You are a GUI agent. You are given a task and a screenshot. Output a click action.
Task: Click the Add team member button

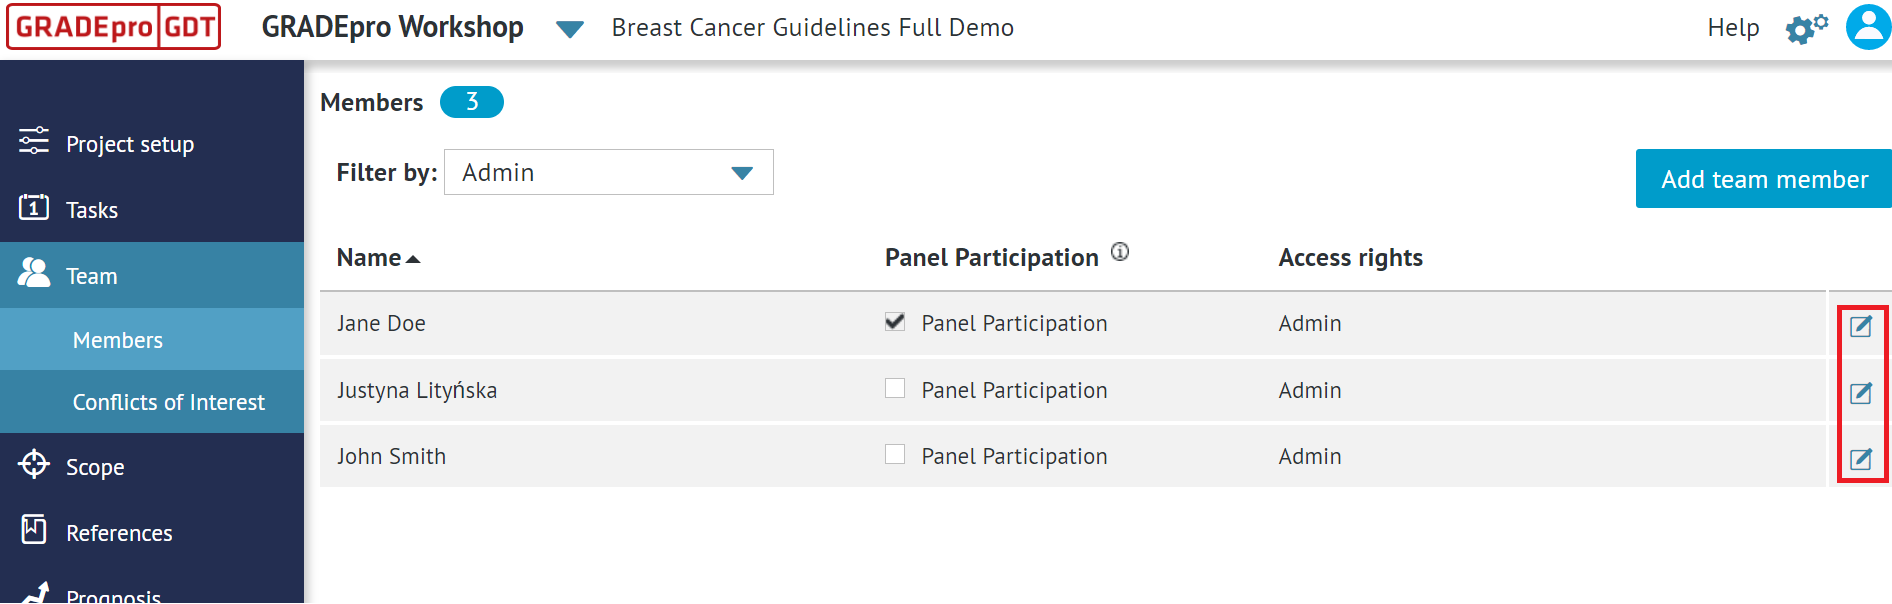(1763, 179)
